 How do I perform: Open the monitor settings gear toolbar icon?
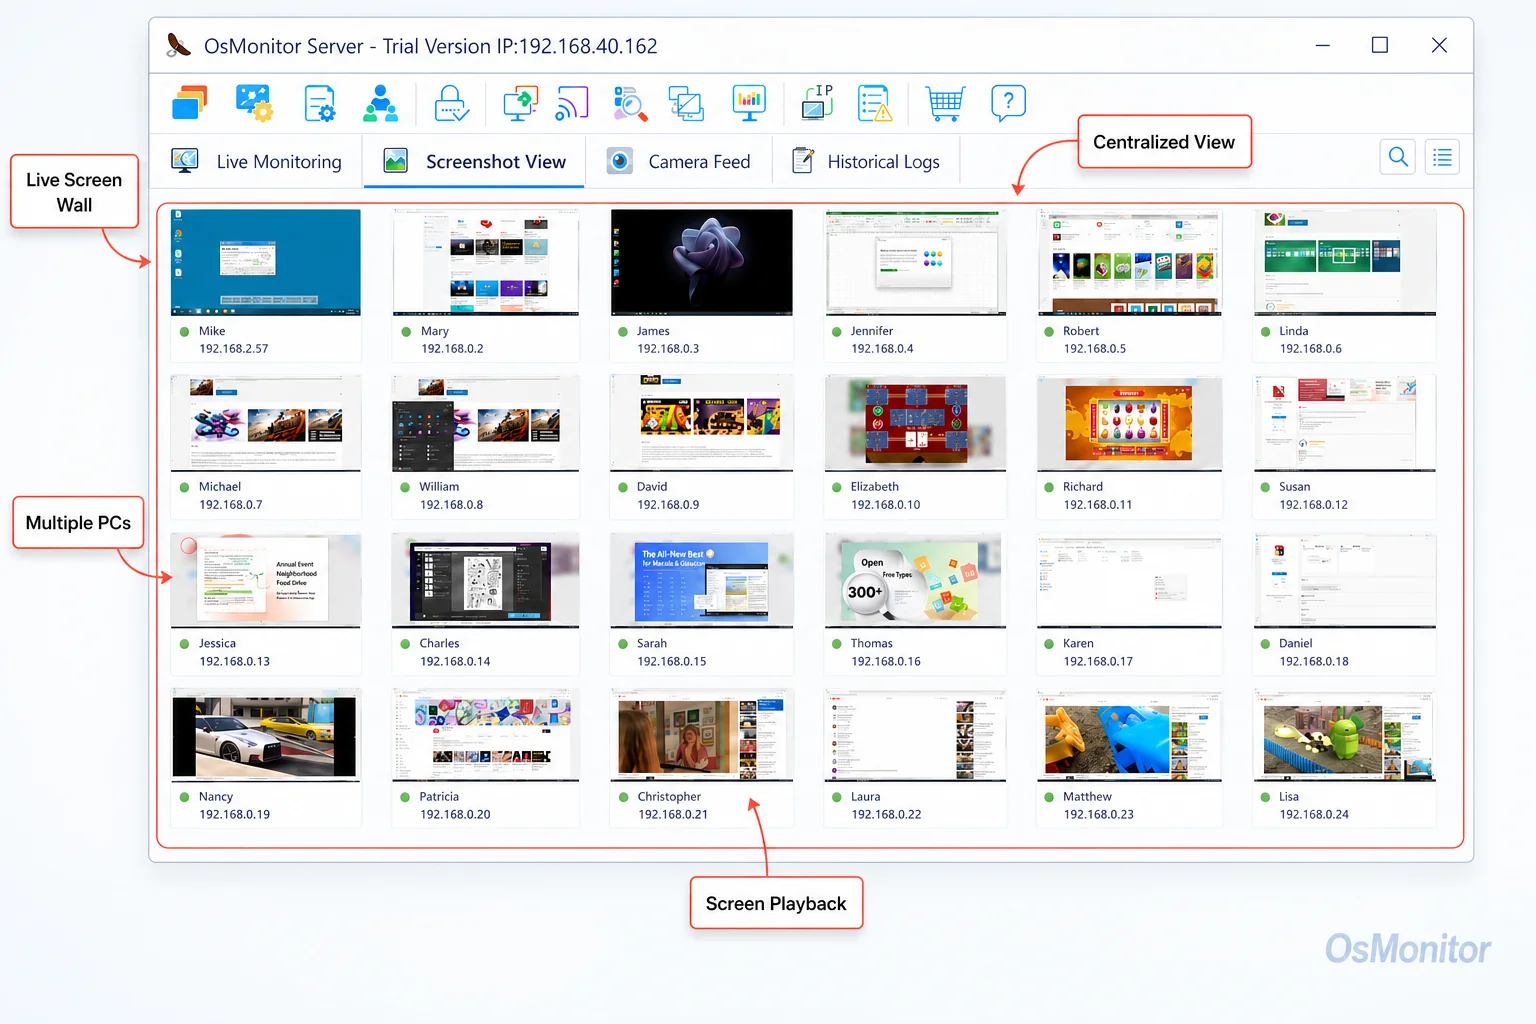click(254, 103)
